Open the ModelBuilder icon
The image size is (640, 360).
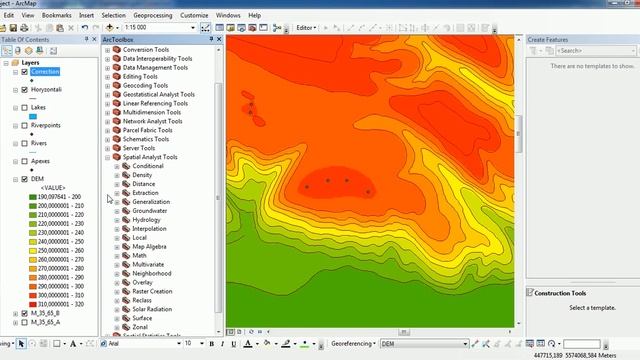click(x=277, y=28)
